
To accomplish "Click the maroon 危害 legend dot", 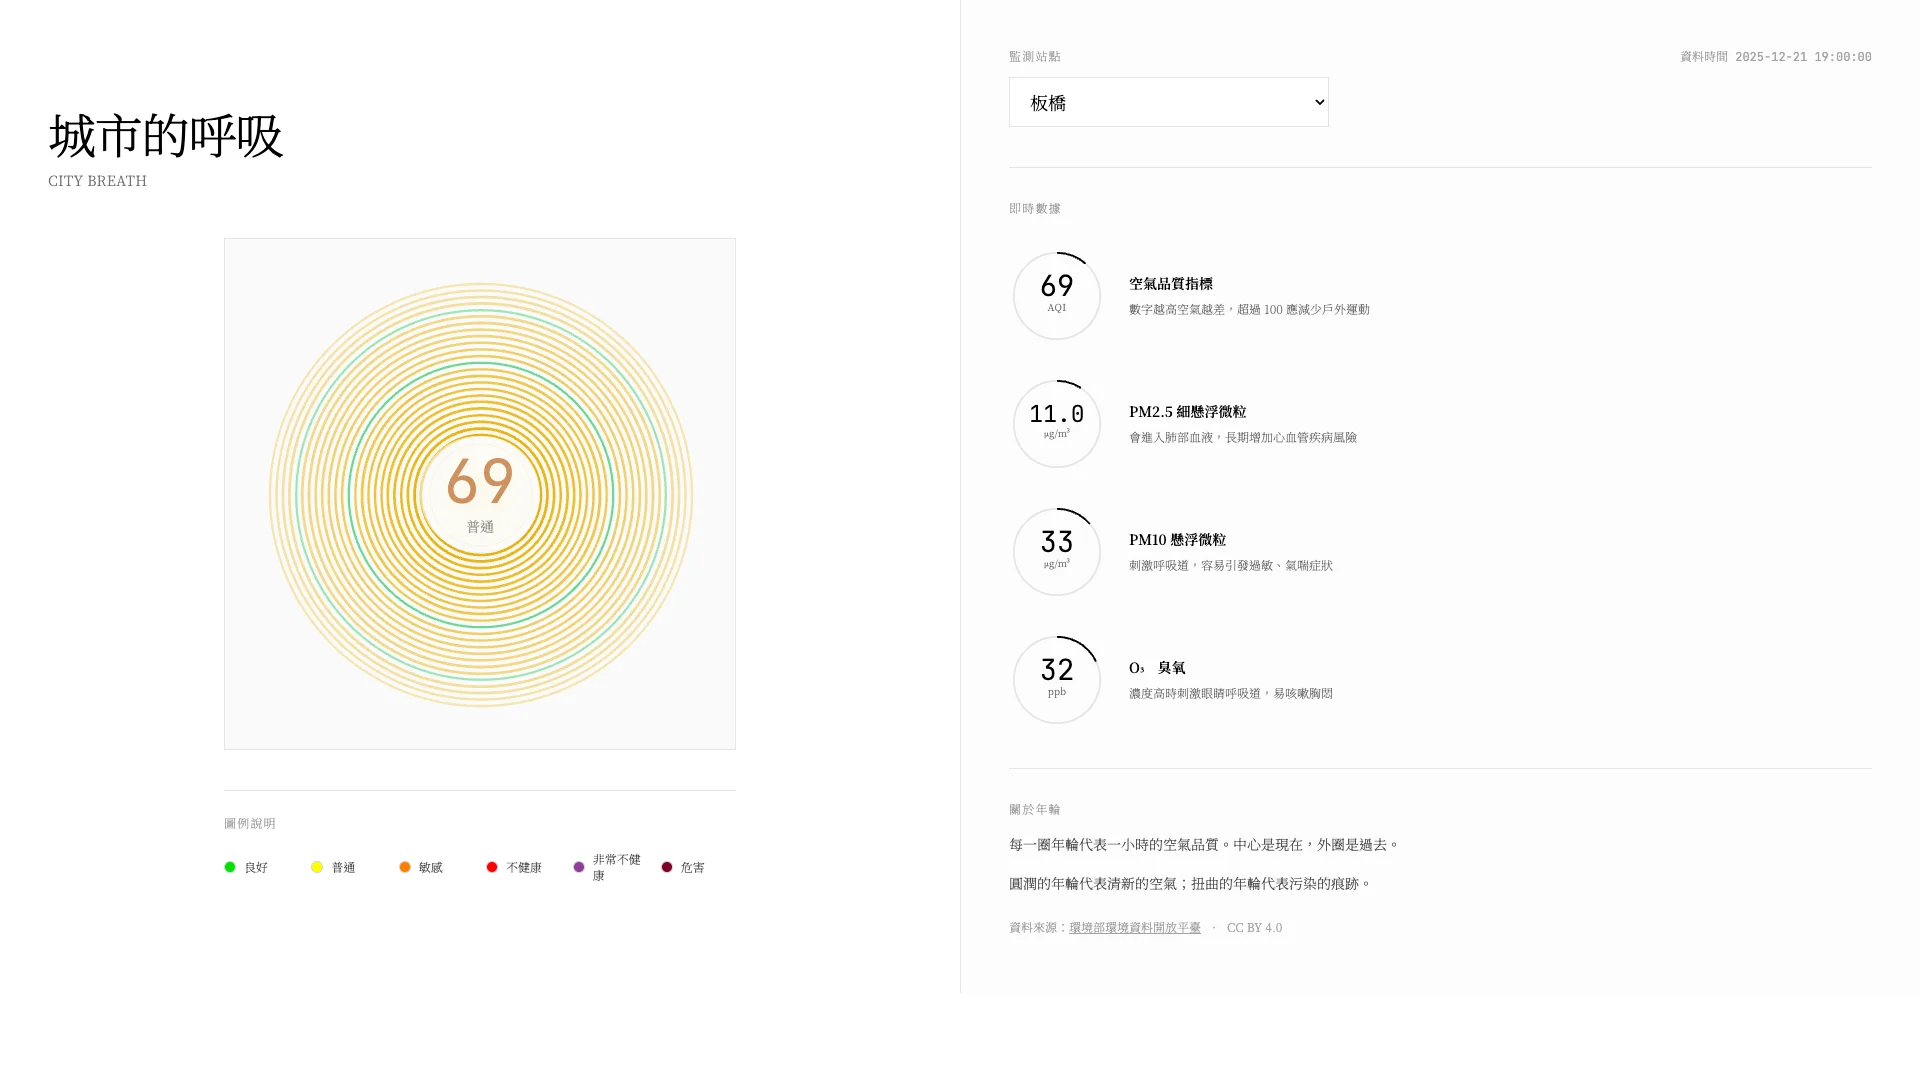I will coord(667,867).
